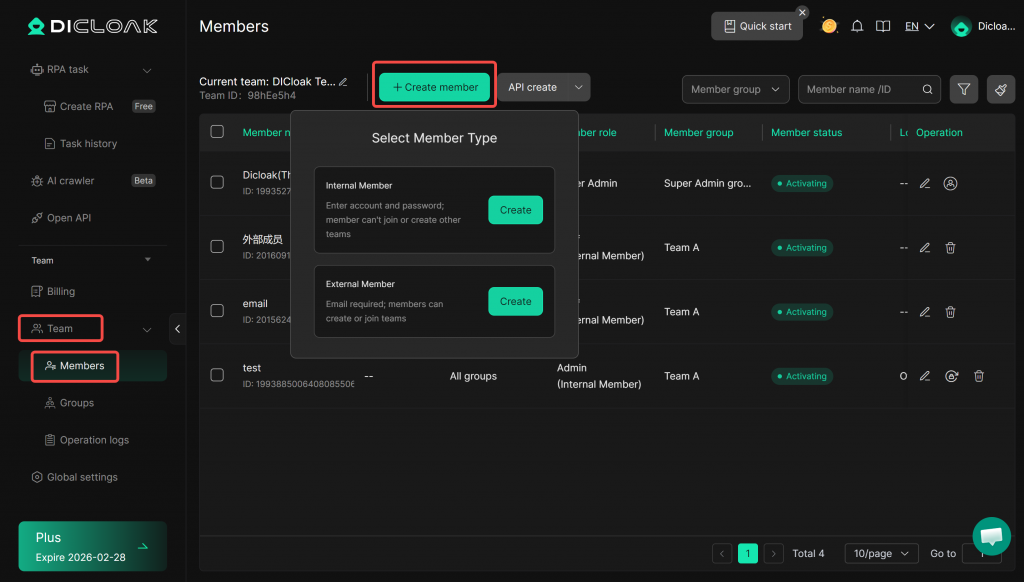1024x582 pixels.
Task: Expand the 10/page pagination dropdown
Action: pyautogui.click(x=881, y=553)
